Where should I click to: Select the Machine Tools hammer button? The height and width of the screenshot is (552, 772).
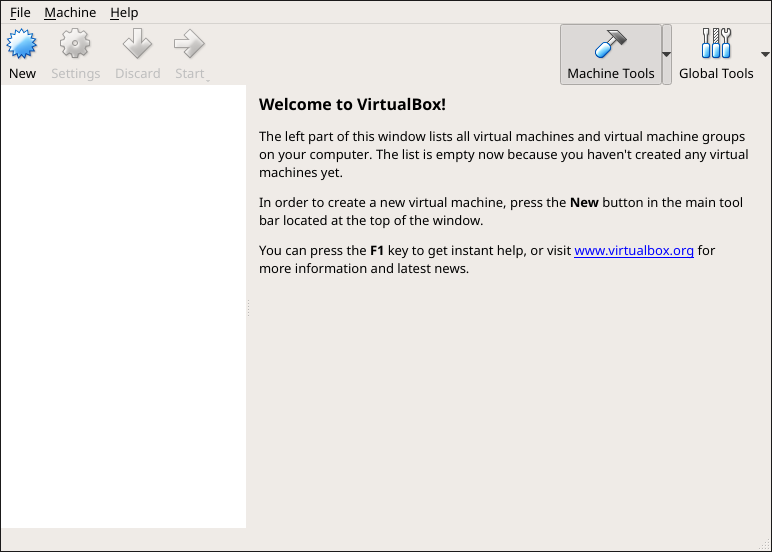coord(610,54)
